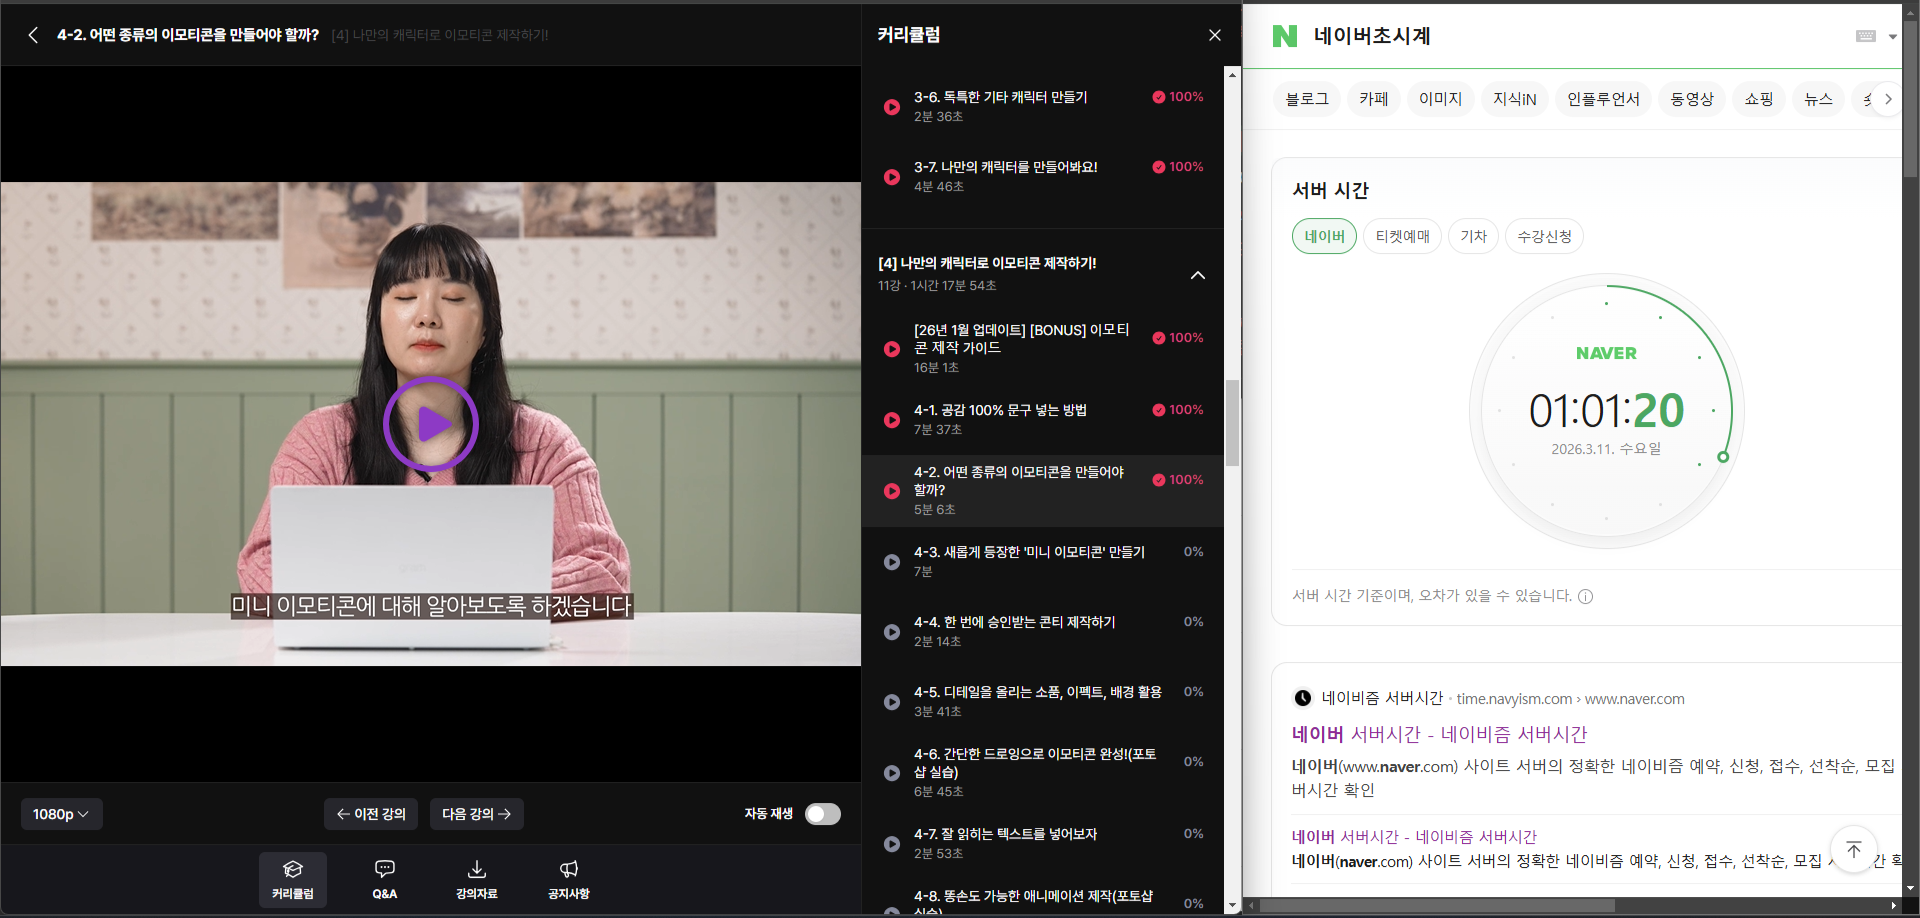
Task: Expand the Naver search box dropdown arrow
Action: click(x=1893, y=37)
